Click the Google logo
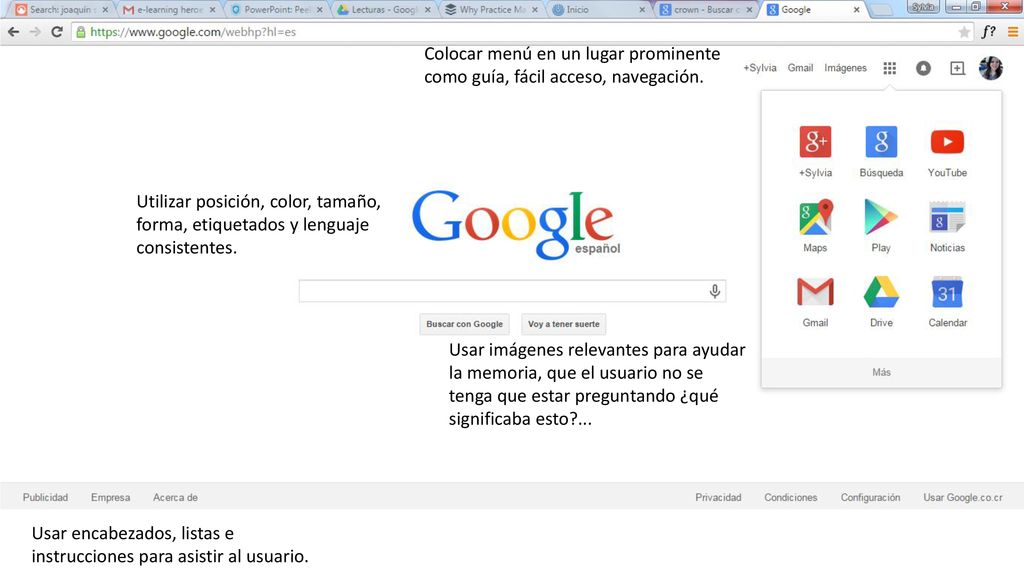The width and height of the screenshot is (1024, 576). tap(515, 225)
